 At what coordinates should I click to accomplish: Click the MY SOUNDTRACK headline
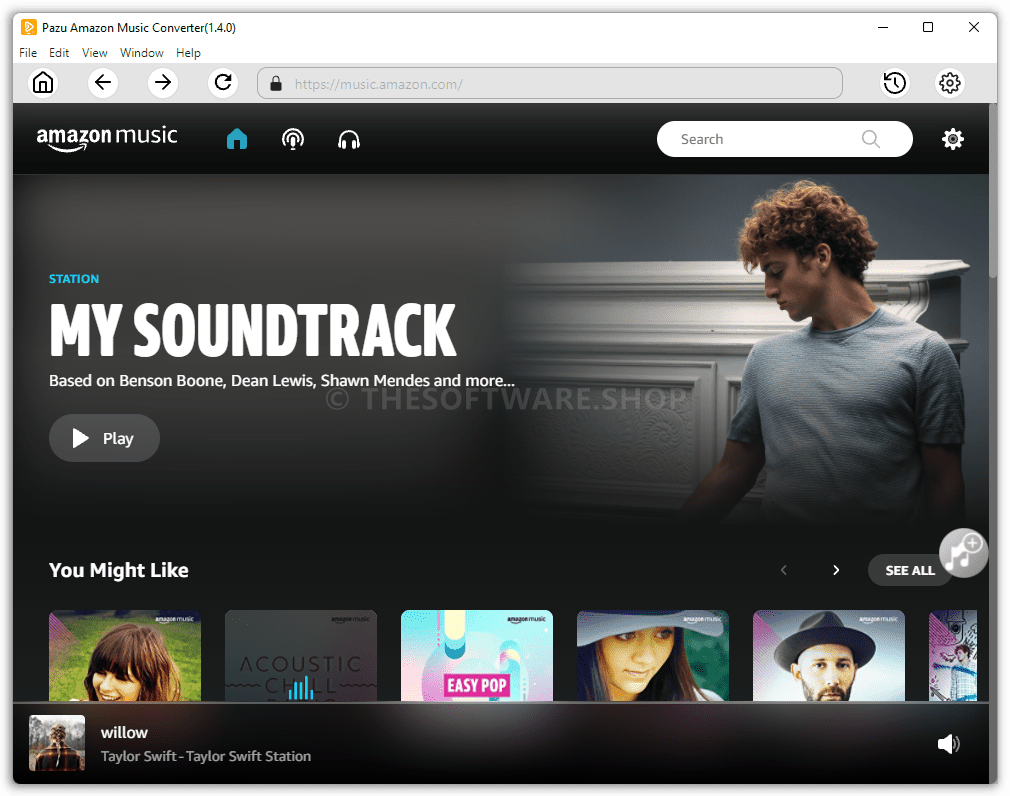253,330
